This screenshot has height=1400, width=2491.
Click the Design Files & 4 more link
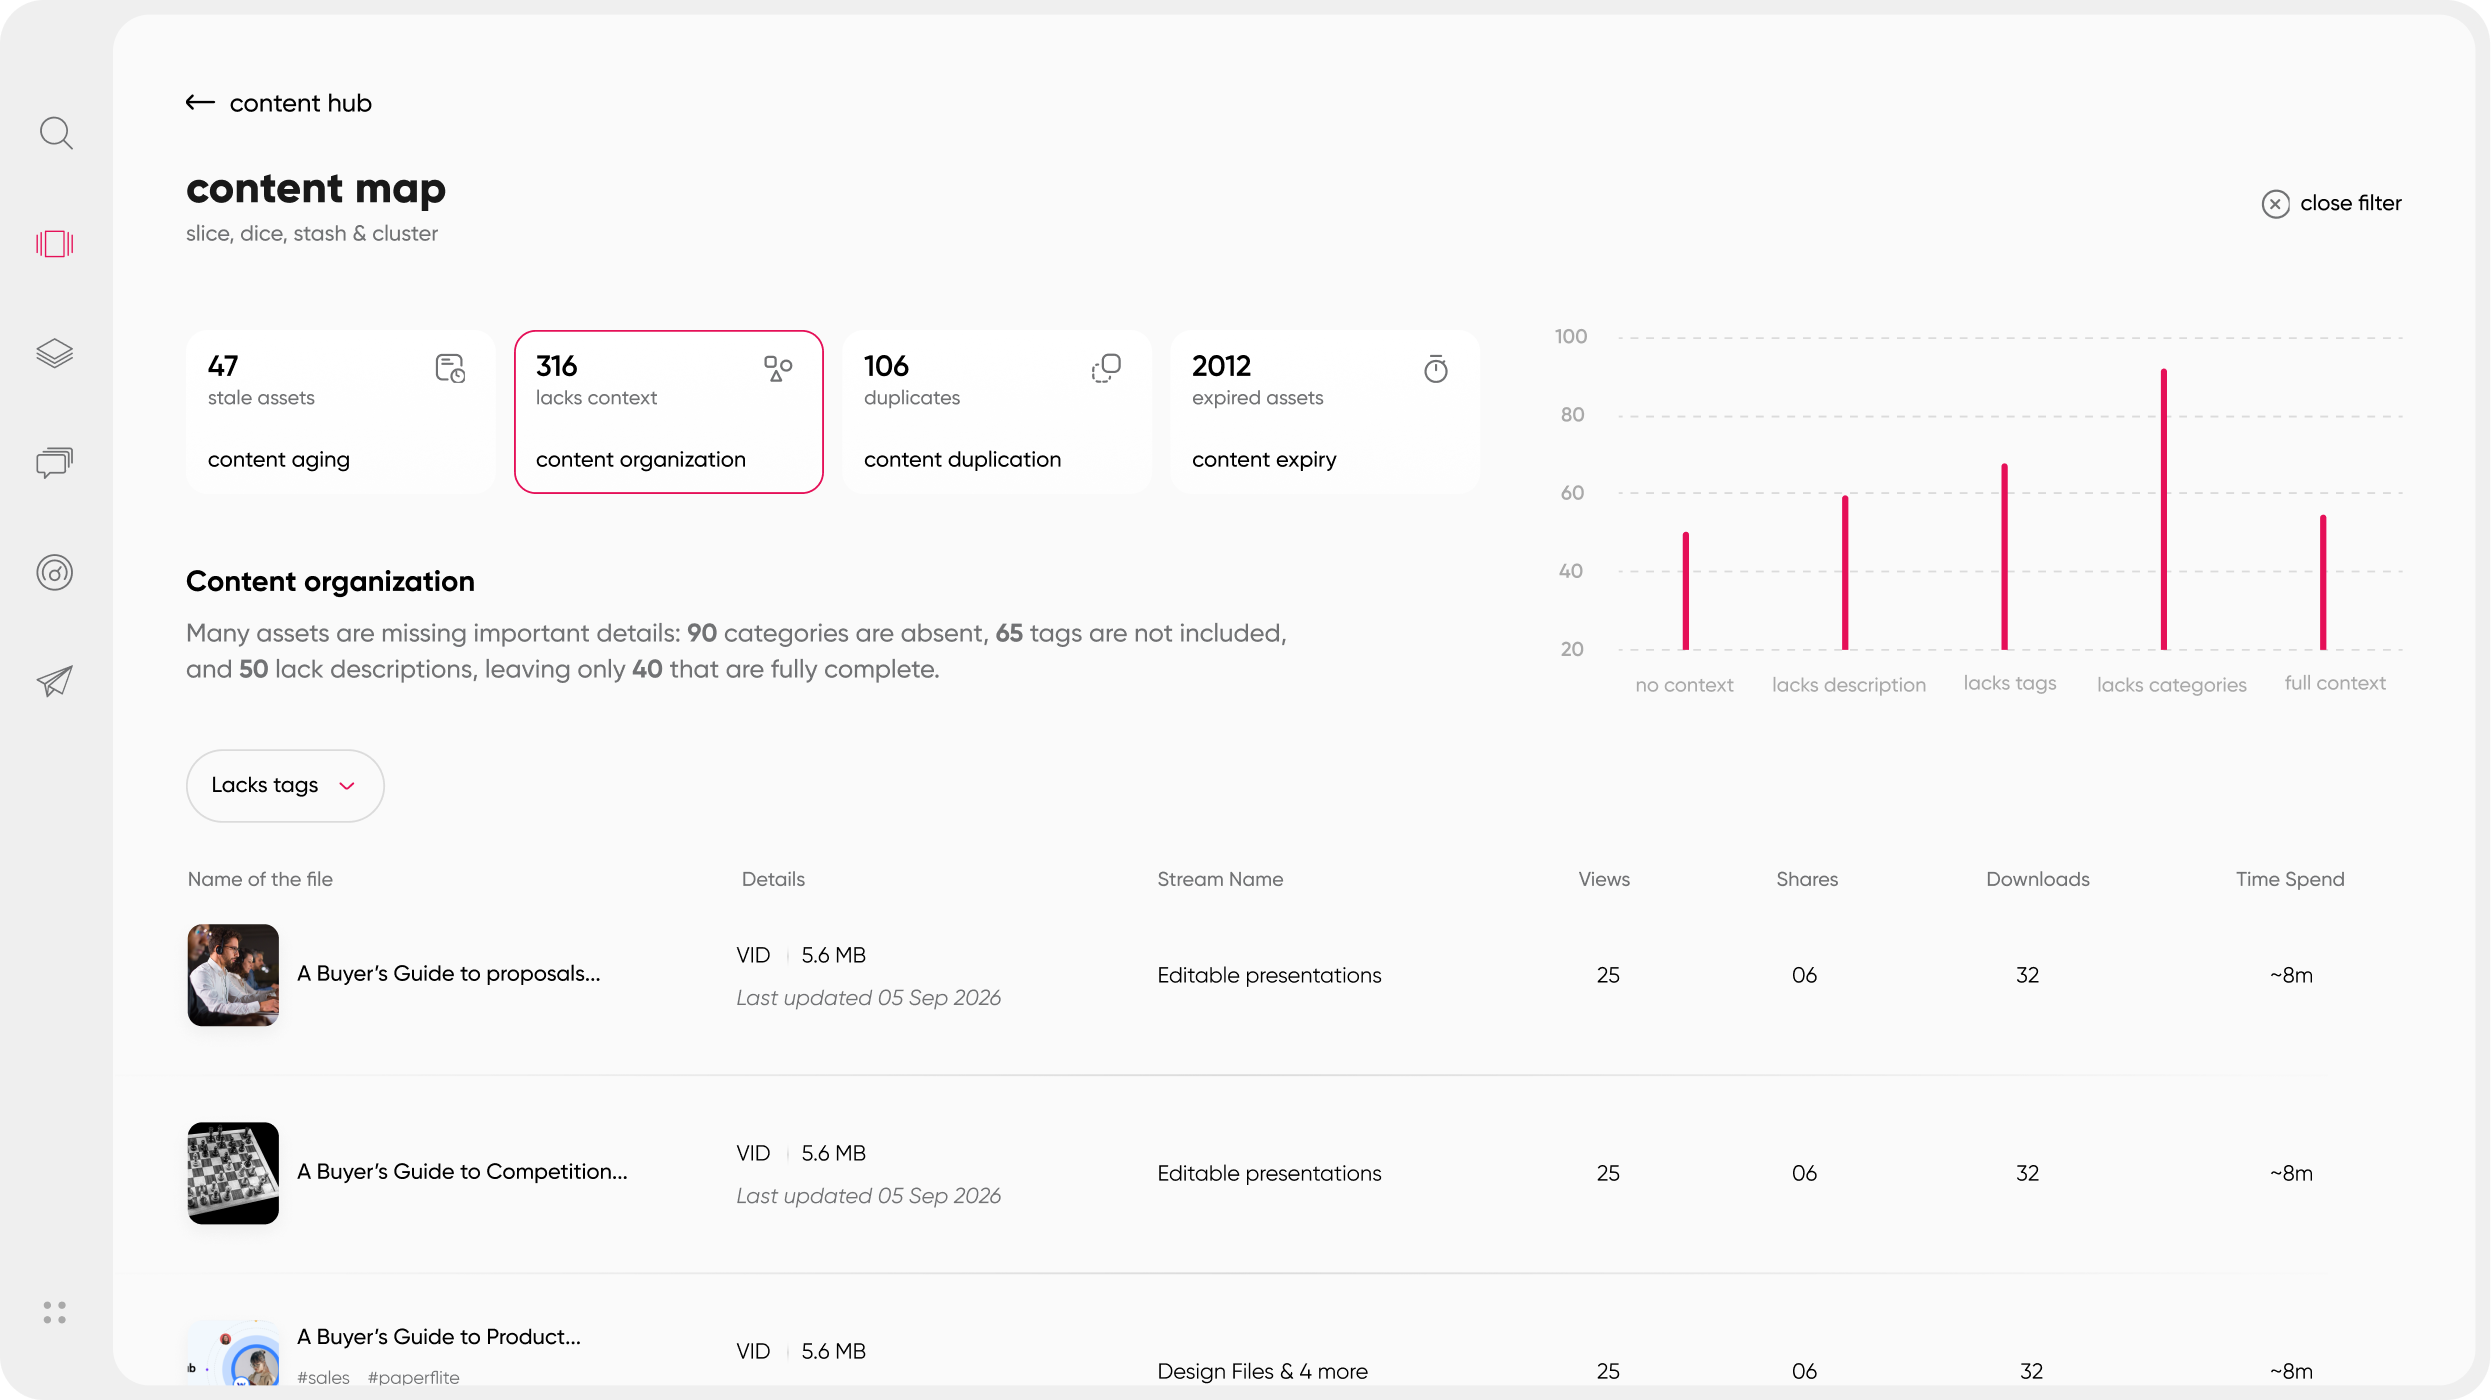tap(1262, 1371)
